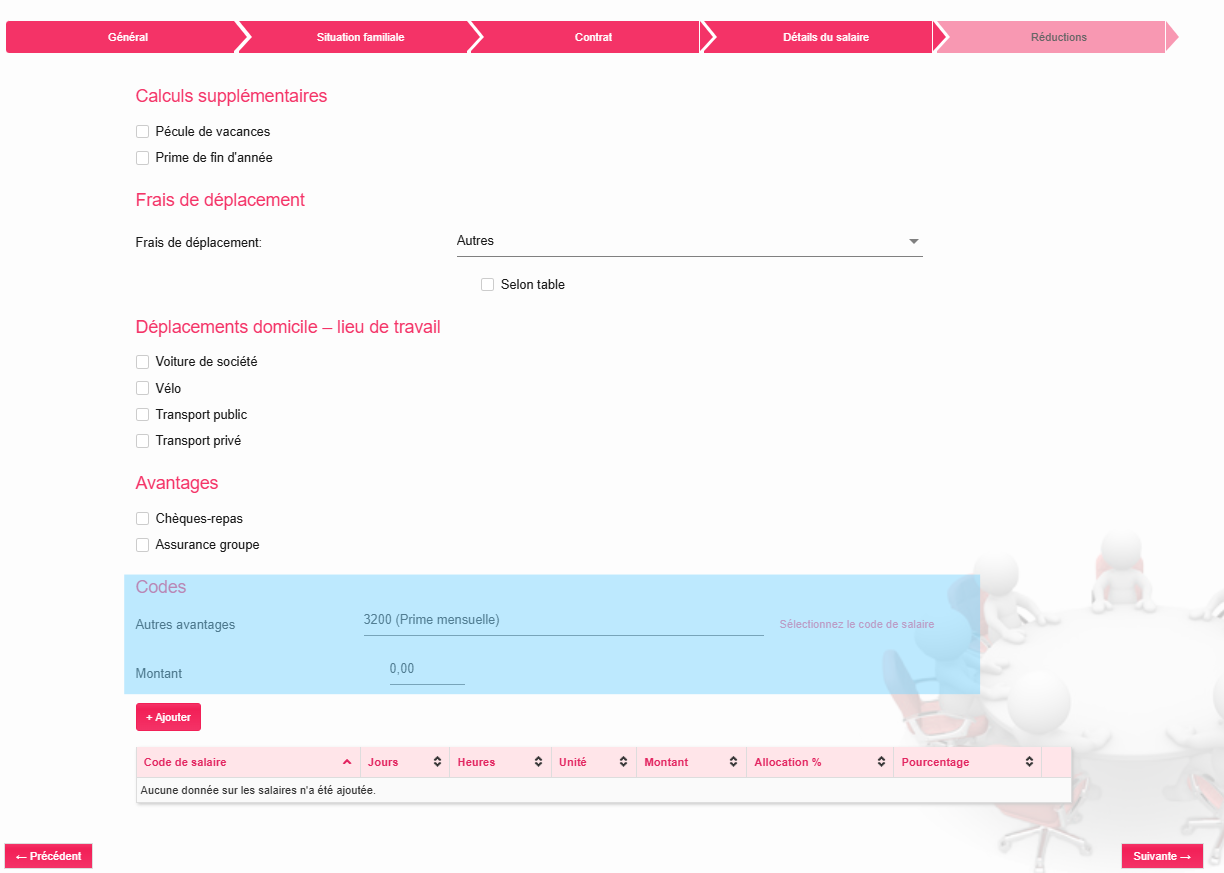Check the Voiture de société option
This screenshot has height=873, width=1224.
pos(143,362)
